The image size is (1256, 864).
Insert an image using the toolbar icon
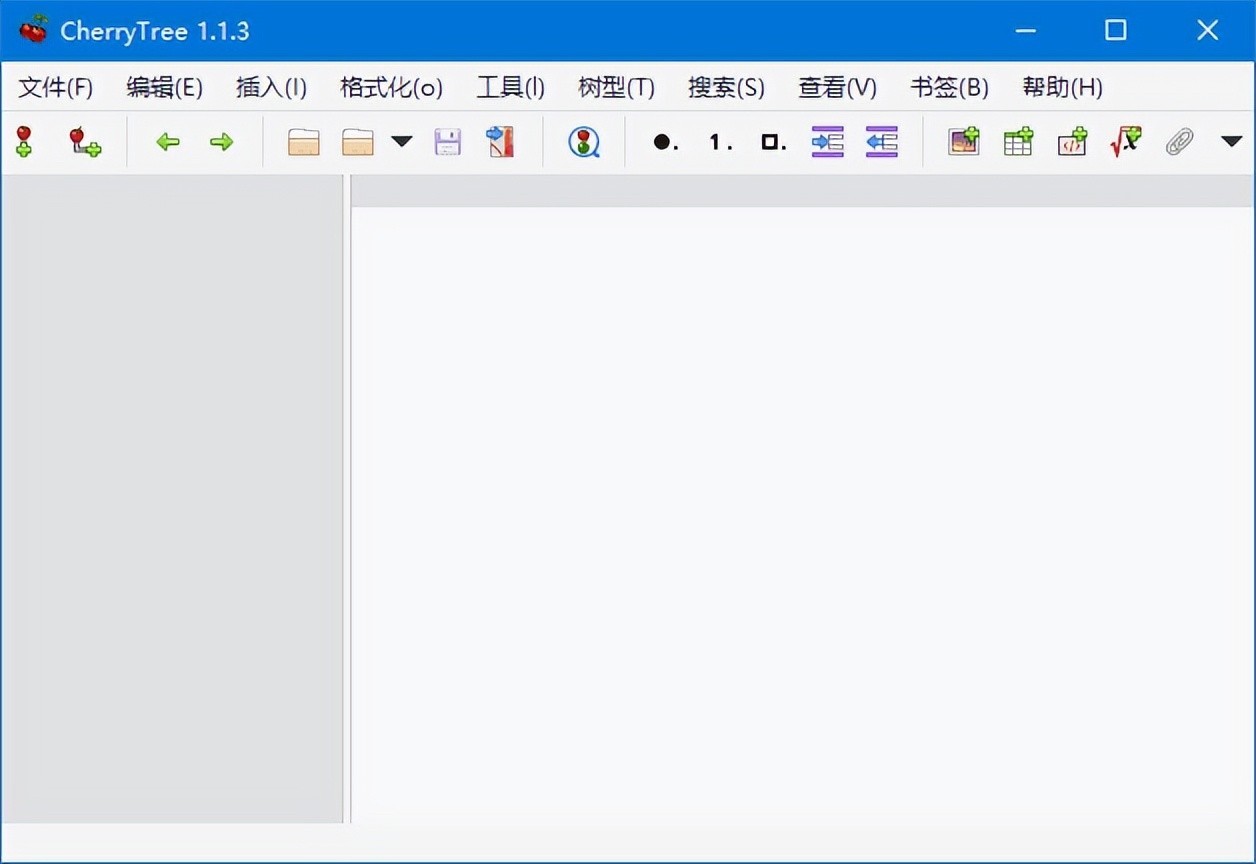click(964, 142)
